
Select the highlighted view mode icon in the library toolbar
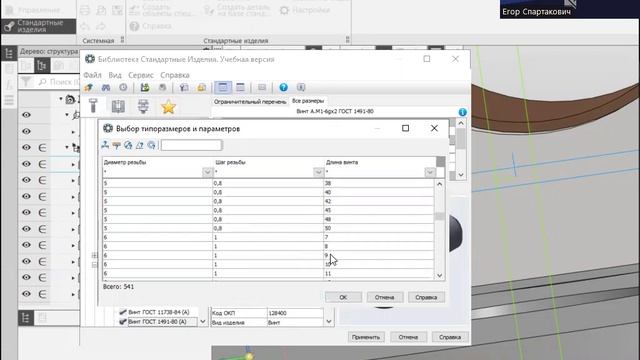[223, 87]
